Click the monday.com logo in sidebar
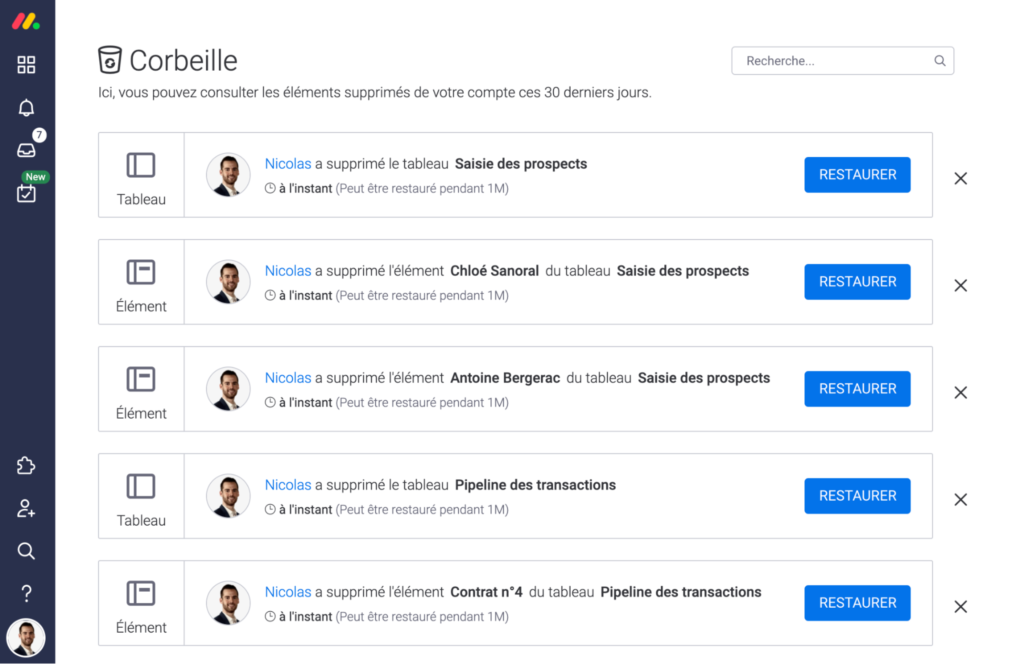Image resolution: width=1024 pixels, height=664 pixels. point(26,22)
